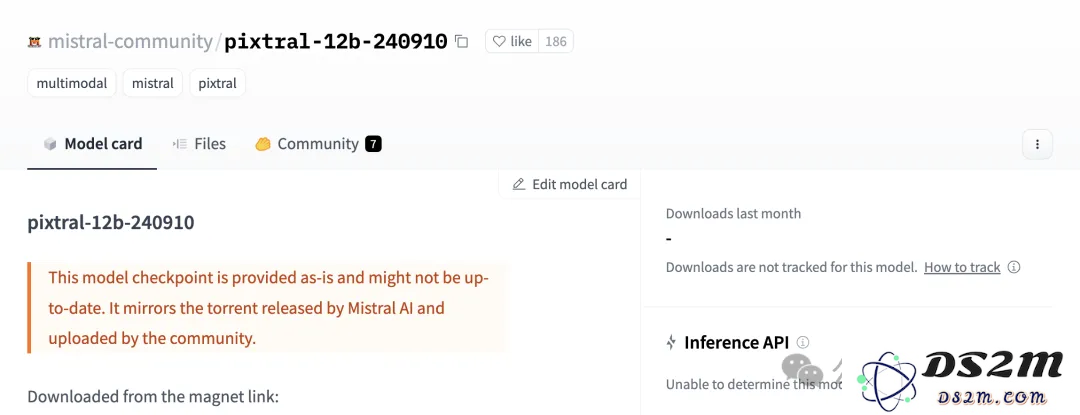Open the mistral-community organization link
Screen dimensions: 1080x415
tap(130, 42)
